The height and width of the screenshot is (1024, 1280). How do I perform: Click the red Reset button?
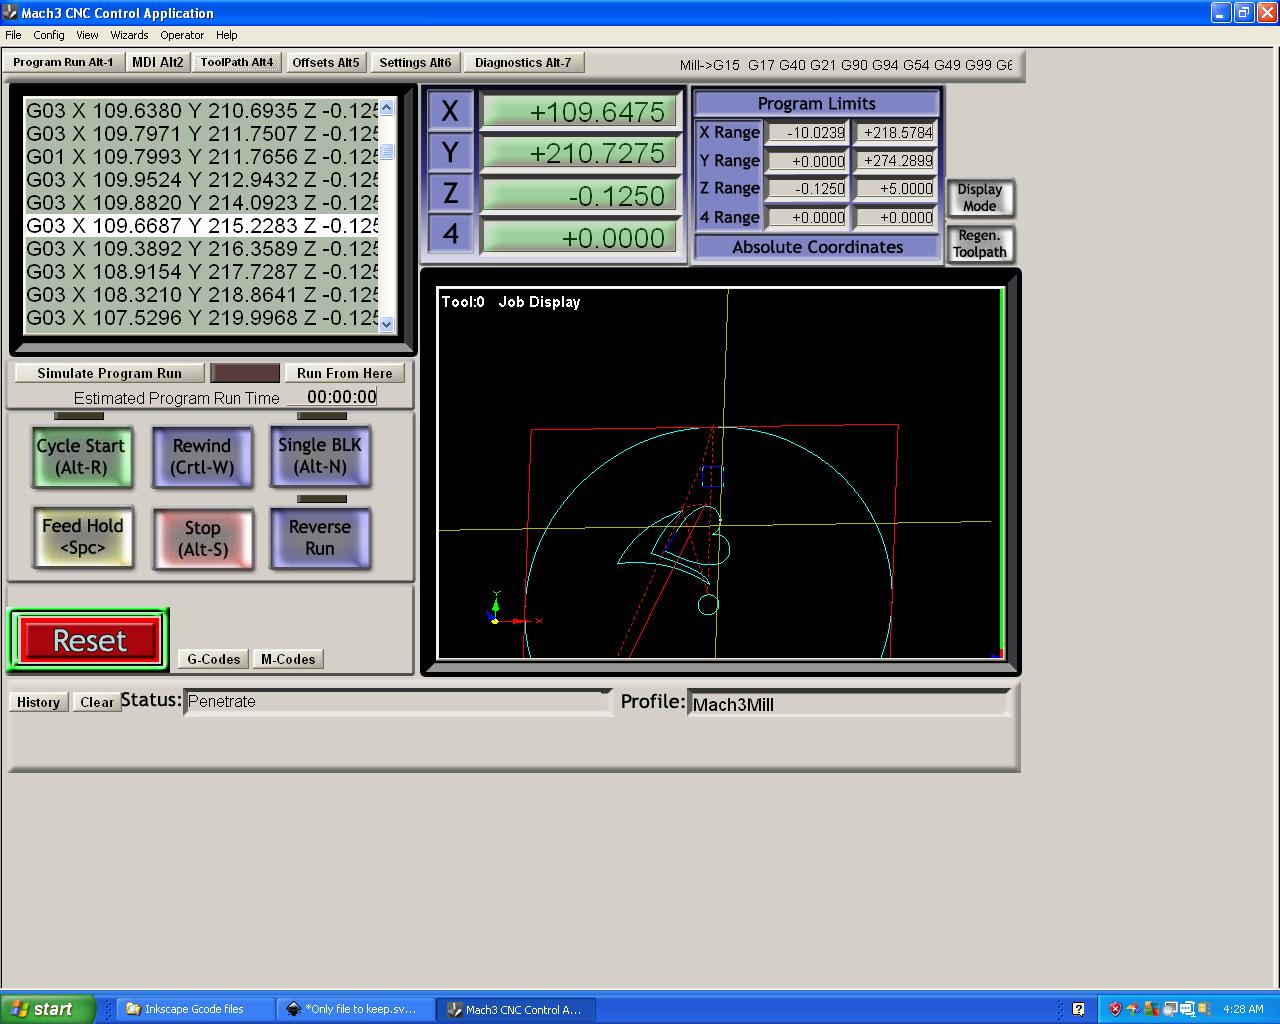[90, 641]
